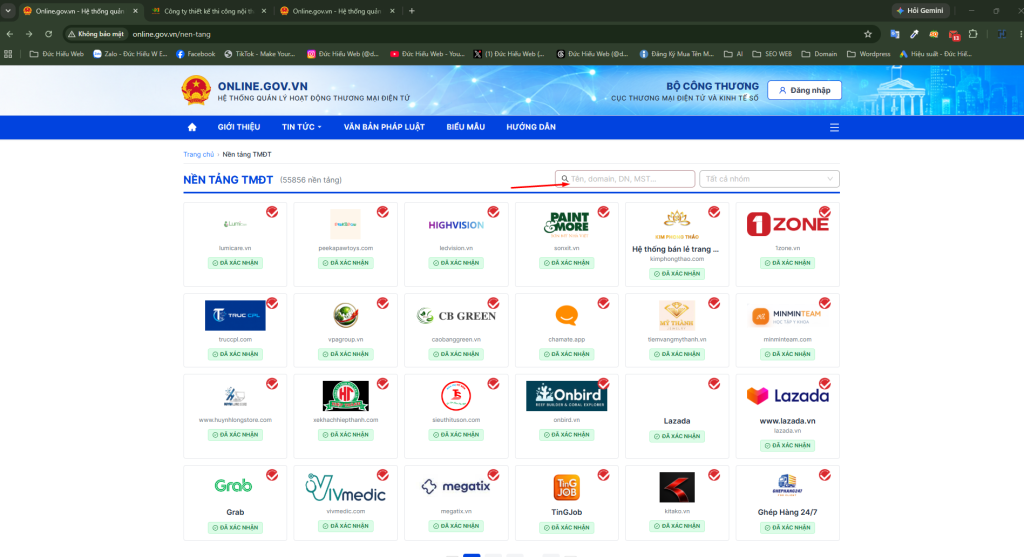This screenshot has height=557, width=1024.
Task: Open the VĂN BẢN PHÁP LUẬT menu item
Action: (384, 127)
